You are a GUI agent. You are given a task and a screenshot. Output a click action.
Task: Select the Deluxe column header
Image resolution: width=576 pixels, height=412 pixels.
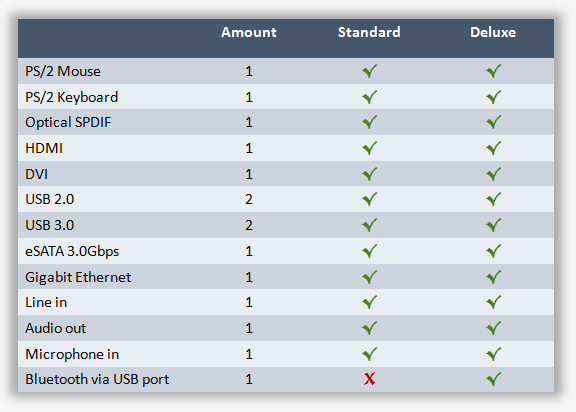click(493, 32)
